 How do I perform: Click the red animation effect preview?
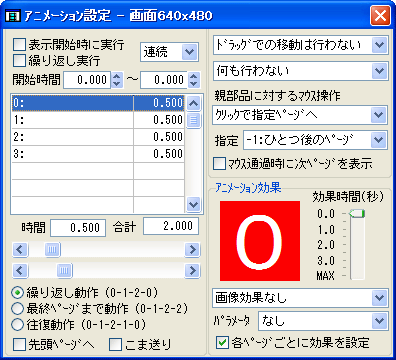point(260,241)
